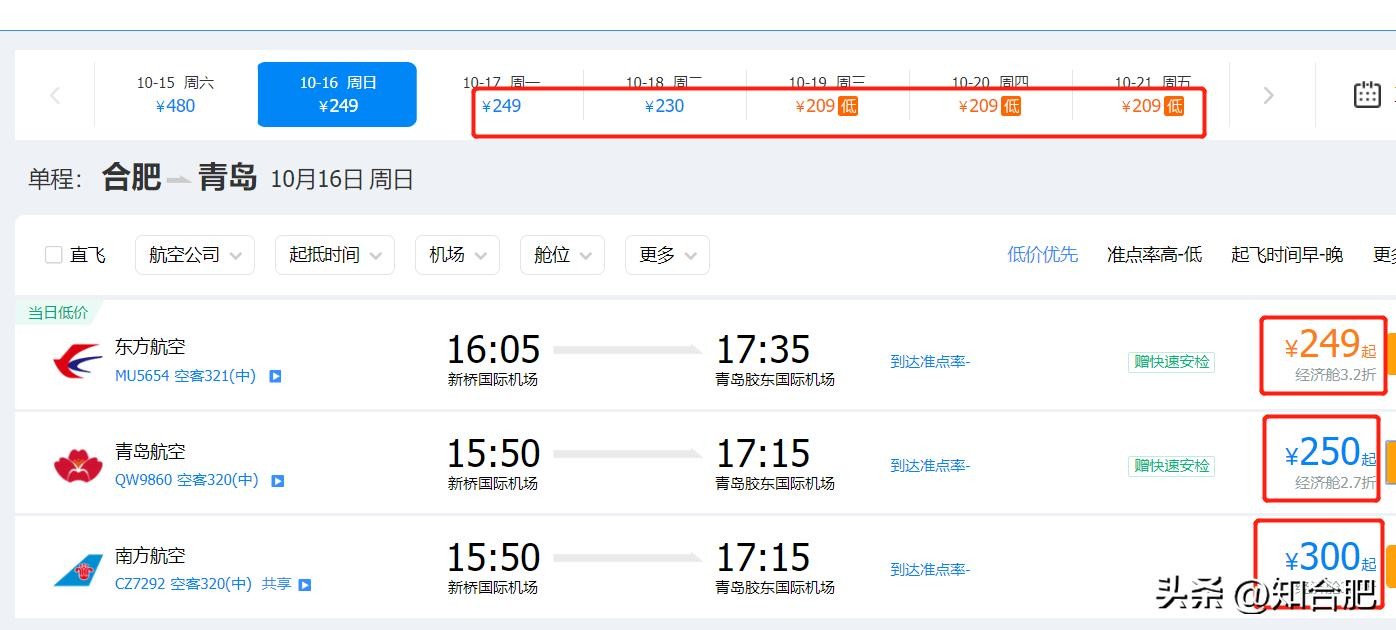The image size is (1396, 630).
Task: Open the 机场 airport filter dropdown
Action: [457, 255]
